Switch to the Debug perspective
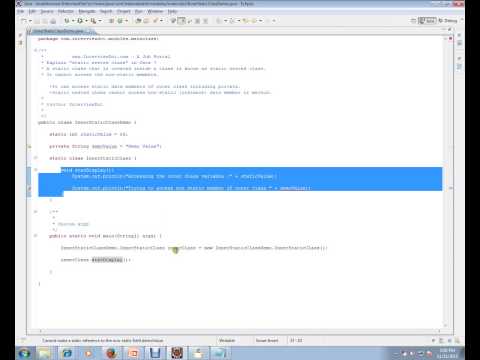The height and width of the screenshot is (360, 480). 448,21
